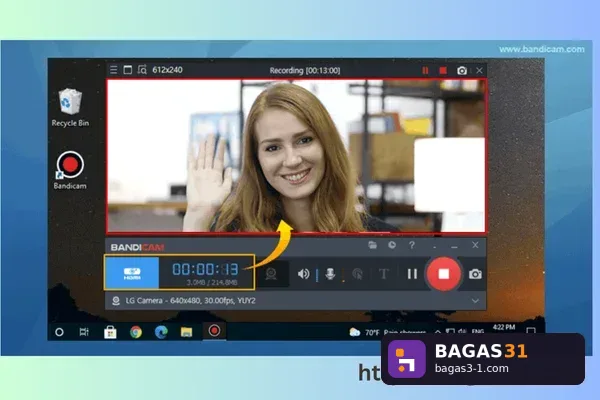Viewport: 600px width, 400px height.
Task: Open File Explorer from taskbar
Action: click(x=186, y=332)
